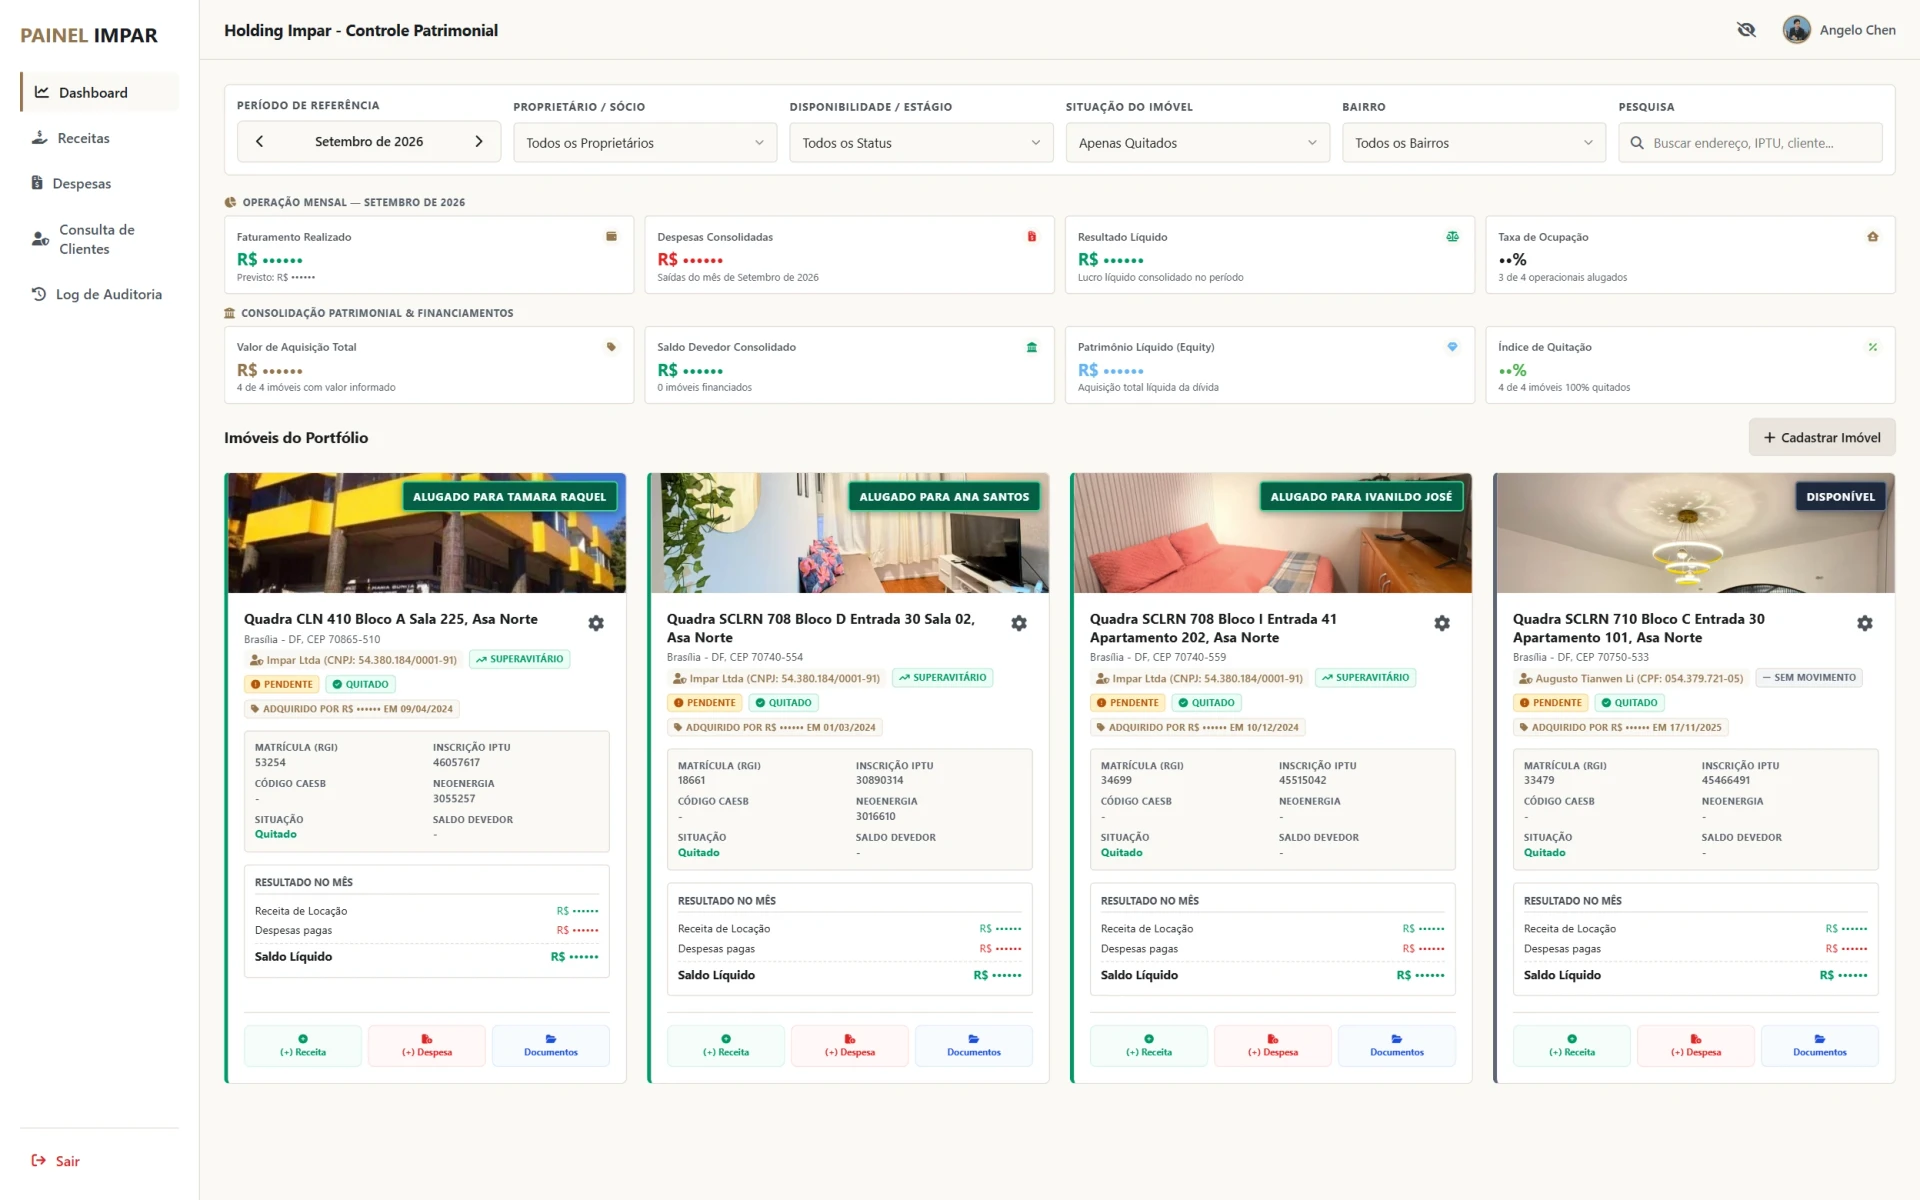Add Receita on Quadra CLN 410 card
This screenshot has width=1920, height=1200.
(303, 1046)
